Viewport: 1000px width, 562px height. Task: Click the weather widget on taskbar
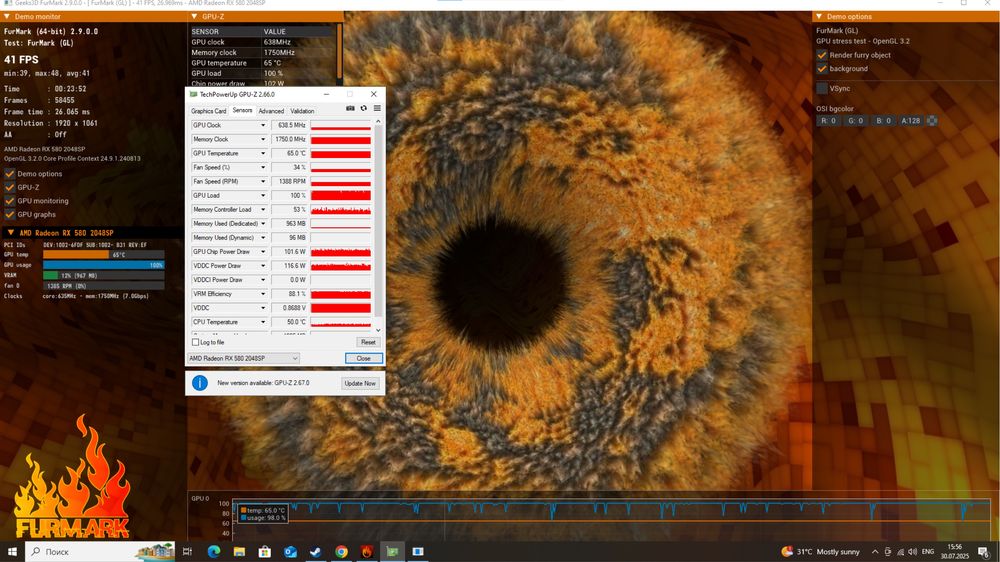(820, 552)
